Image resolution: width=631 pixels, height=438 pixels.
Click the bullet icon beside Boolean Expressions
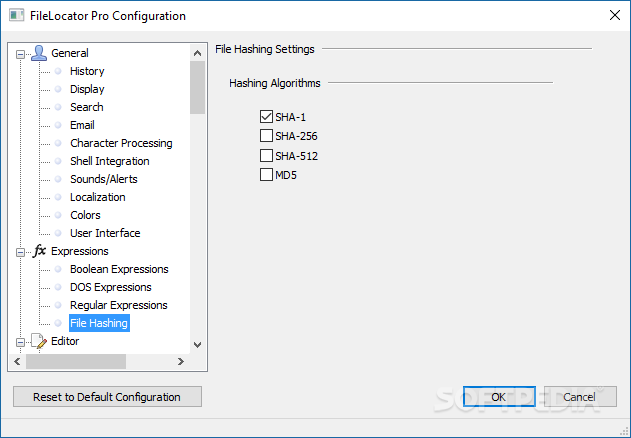(x=58, y=269)
